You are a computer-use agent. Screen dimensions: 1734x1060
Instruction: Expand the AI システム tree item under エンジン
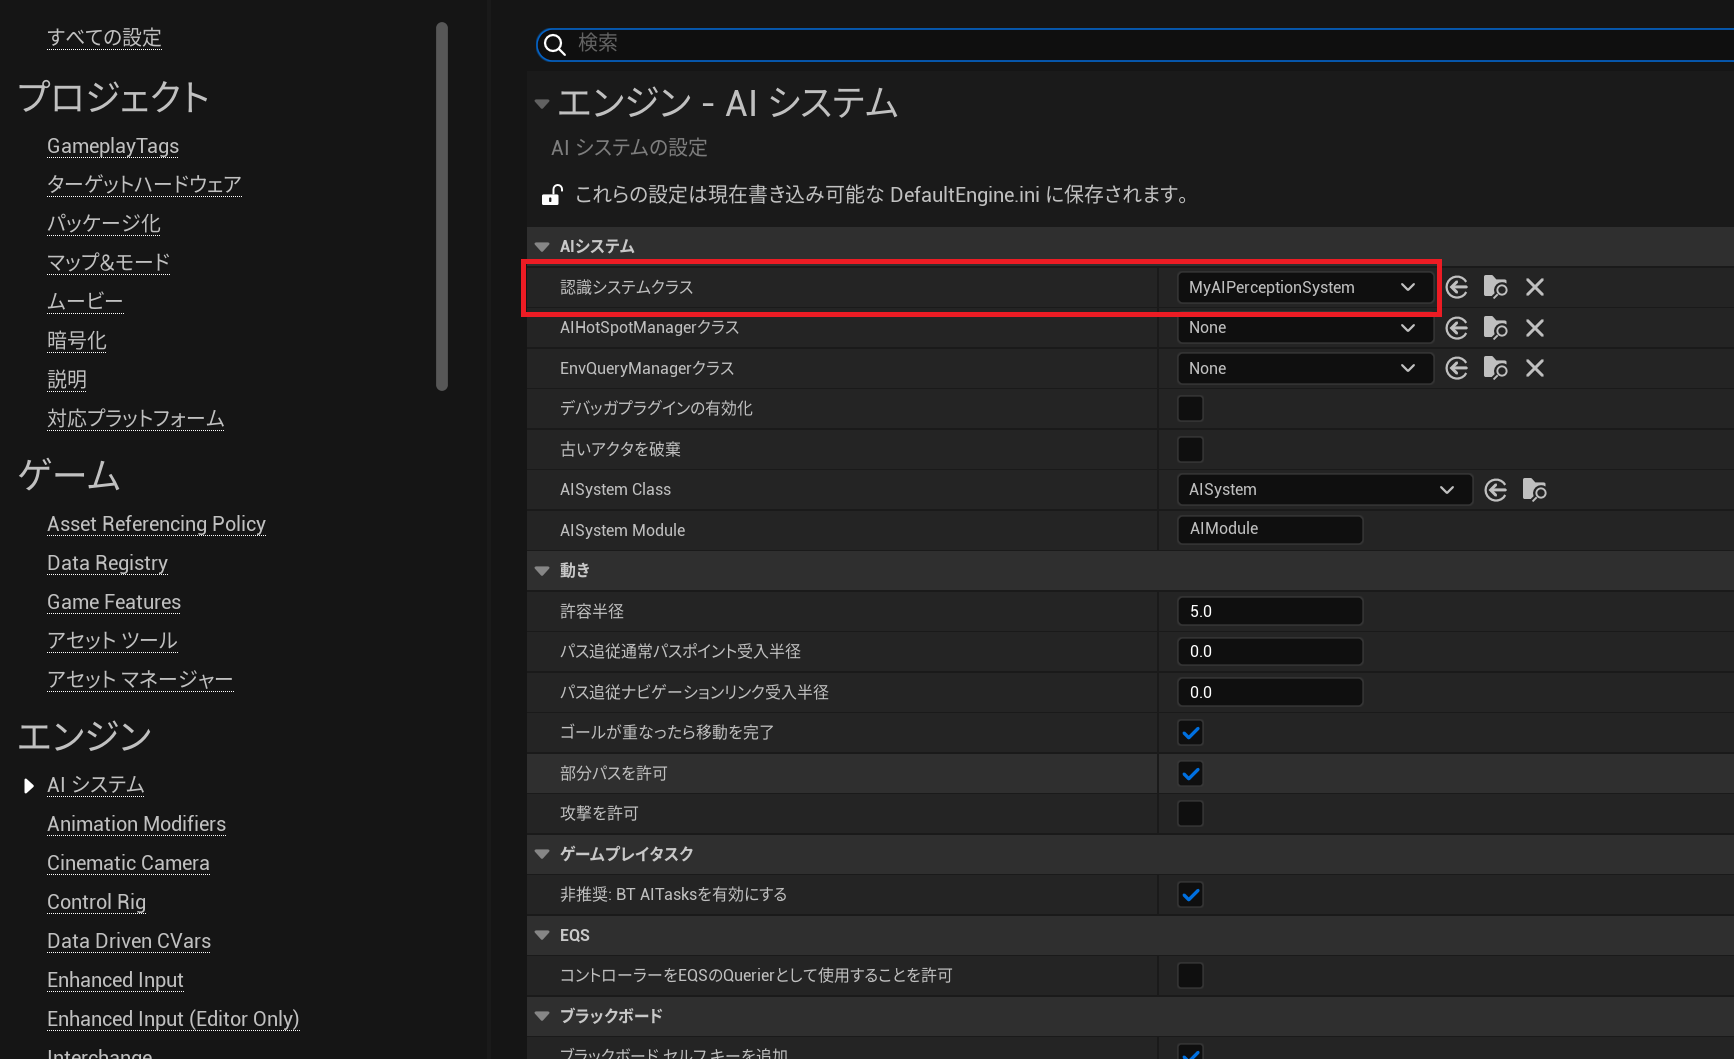pos(28,785)
